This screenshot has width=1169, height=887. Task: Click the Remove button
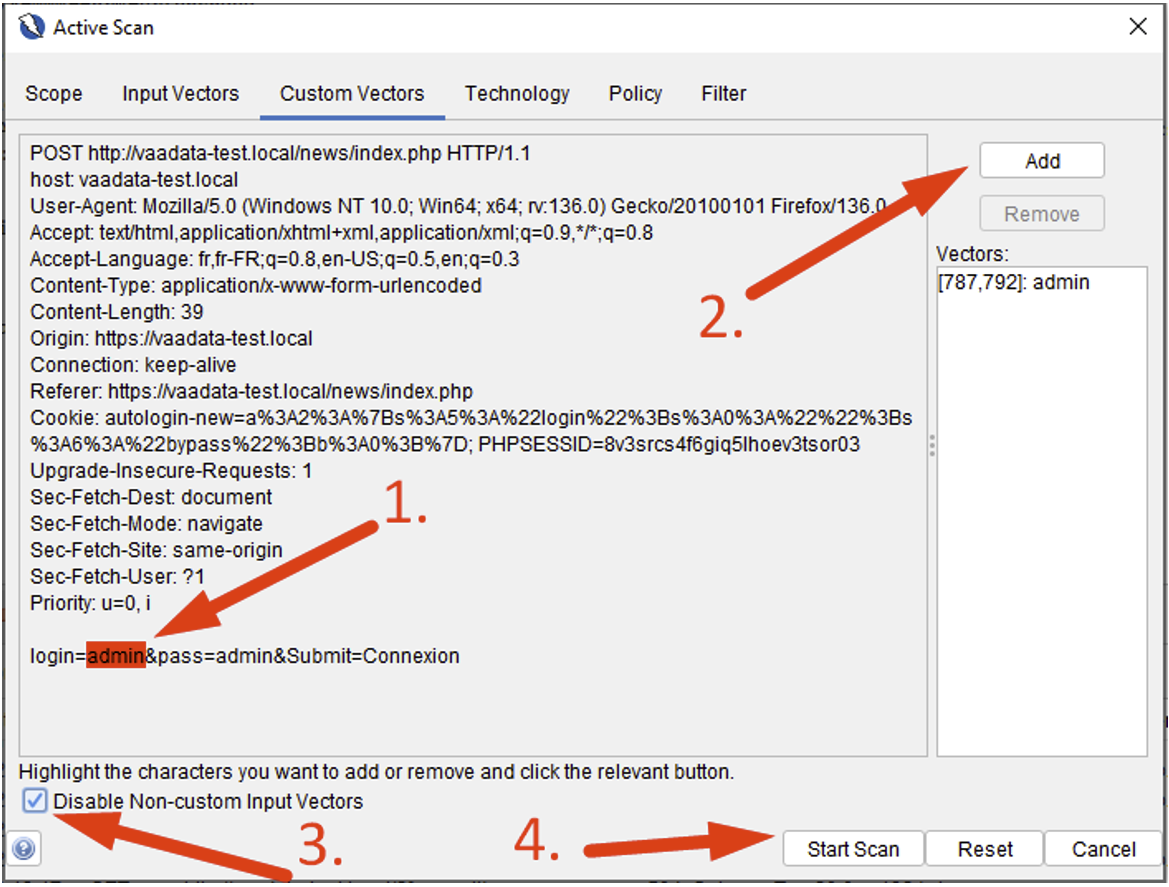1041,213
